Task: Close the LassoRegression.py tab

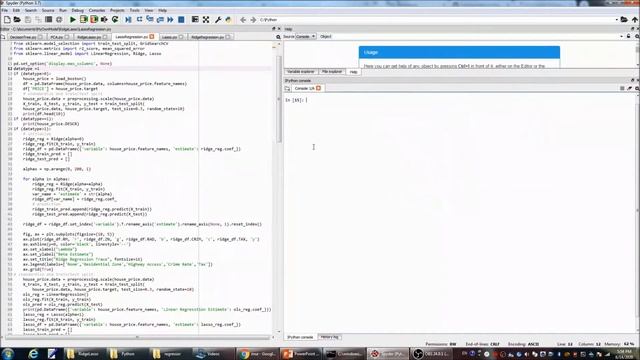Action: [152, 37]
